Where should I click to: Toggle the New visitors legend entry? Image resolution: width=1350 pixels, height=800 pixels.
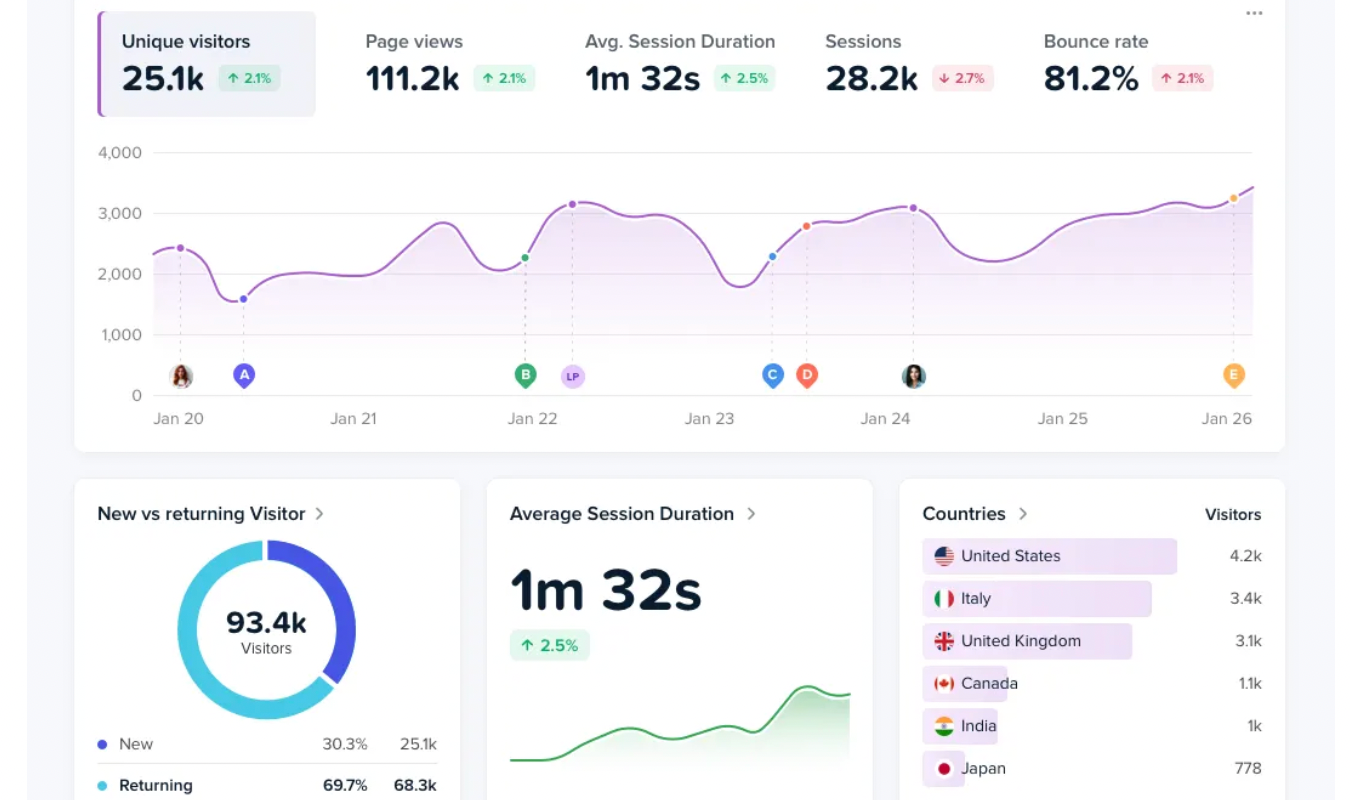(x=138, y=744)
